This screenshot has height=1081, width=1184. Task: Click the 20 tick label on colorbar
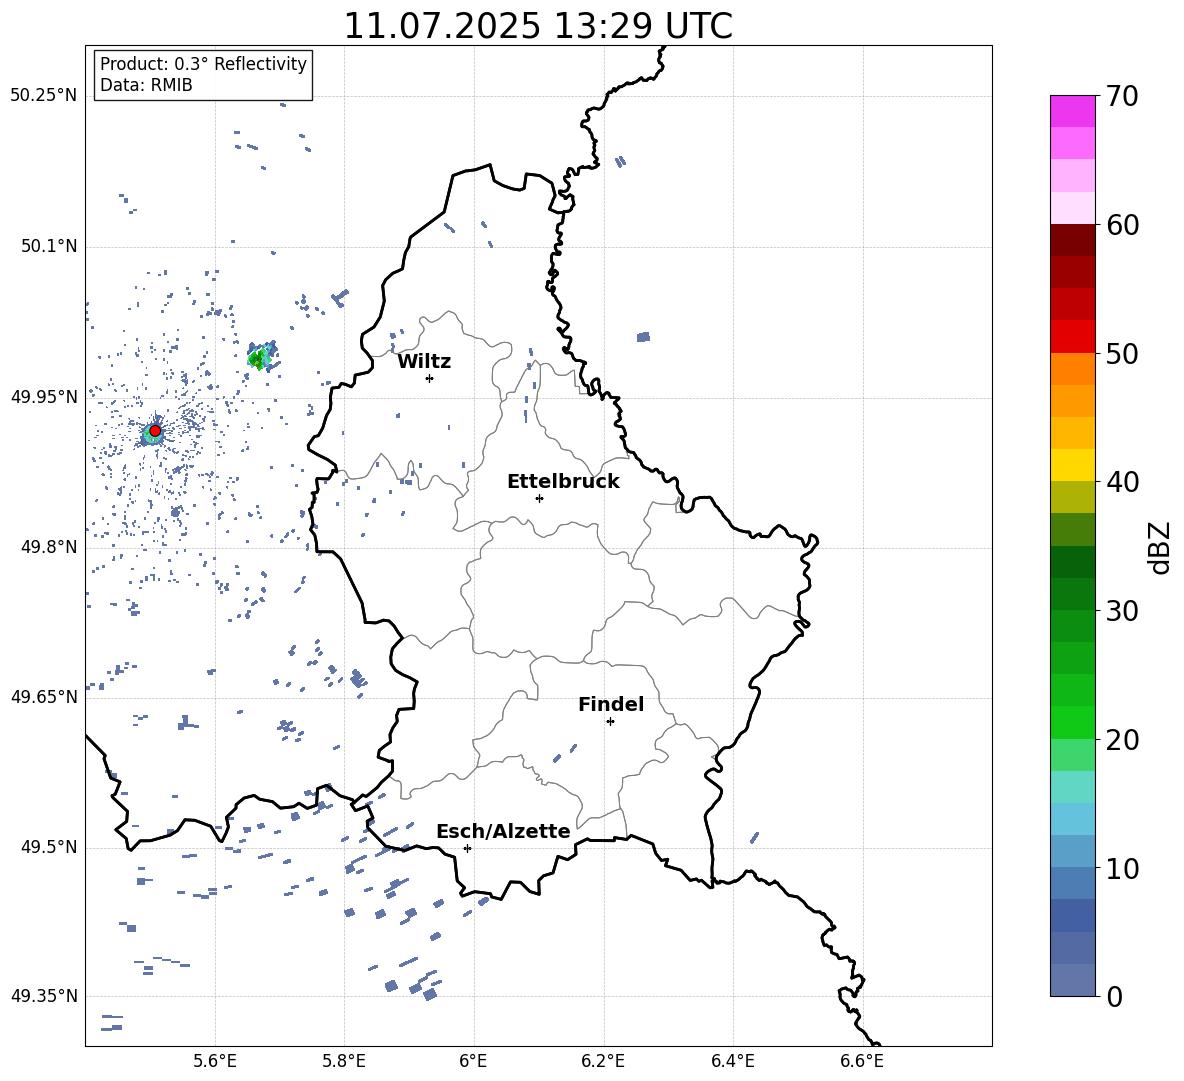(1122, 740)
